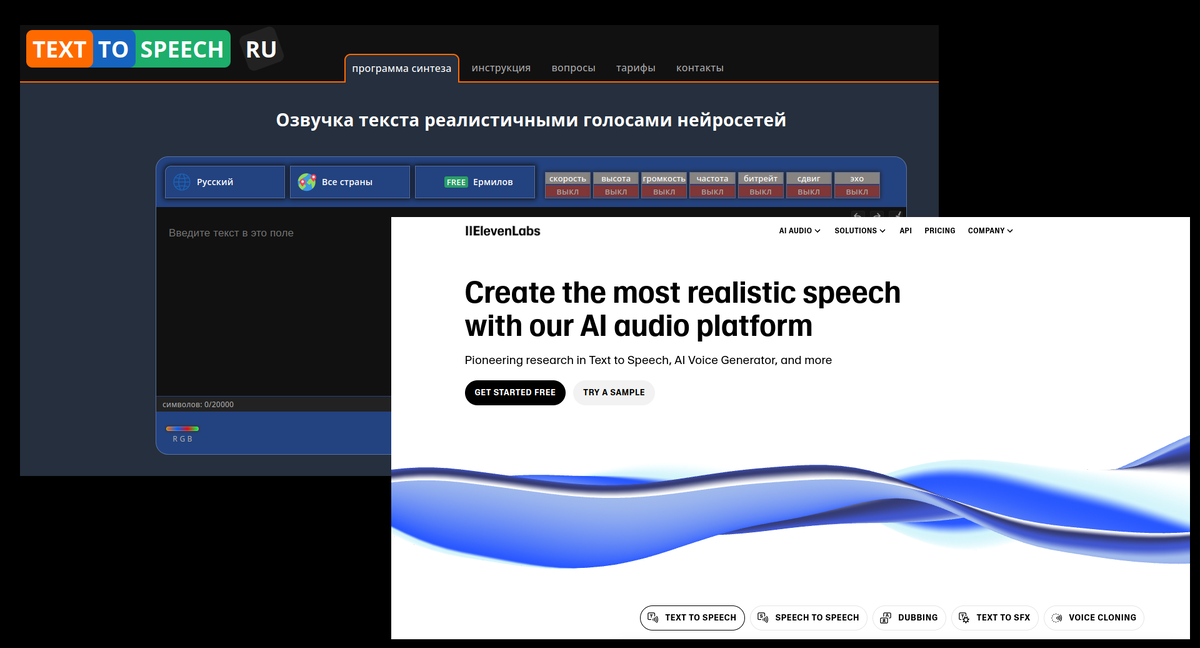1200x648 pixels.
Task: Toggle the эхо (echo) switch
Action: [857, 185]
